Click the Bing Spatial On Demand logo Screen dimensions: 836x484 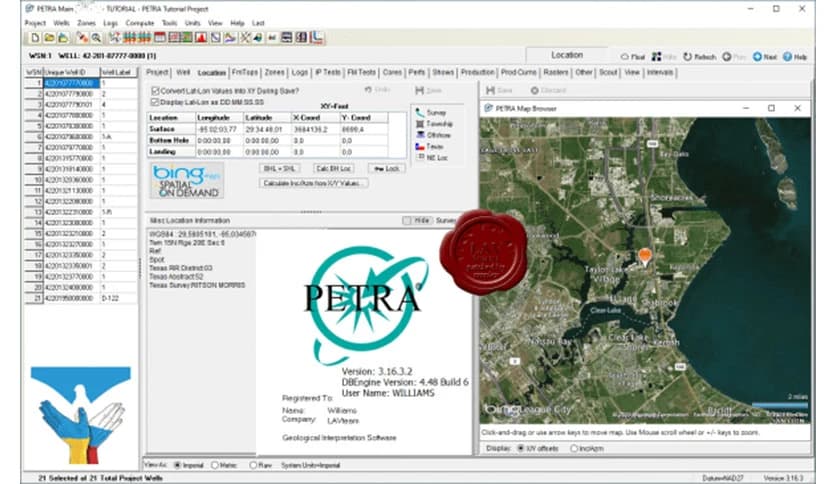tap(187, 181)
